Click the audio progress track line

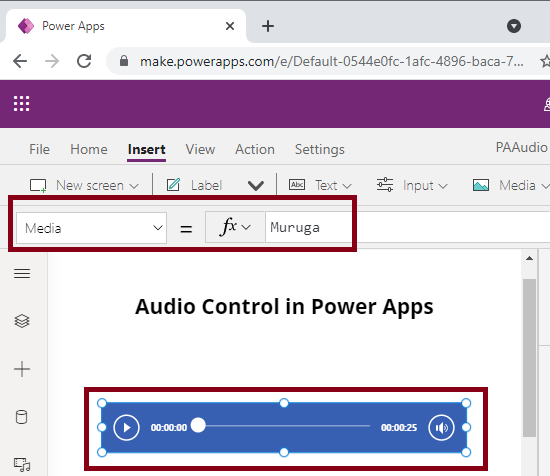click(x=287, y=426)
